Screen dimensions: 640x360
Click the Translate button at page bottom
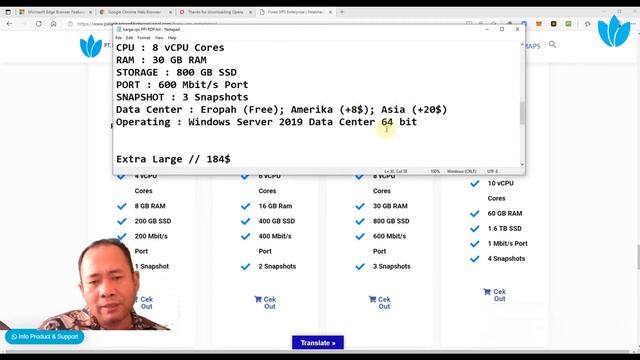coord(318,342)
